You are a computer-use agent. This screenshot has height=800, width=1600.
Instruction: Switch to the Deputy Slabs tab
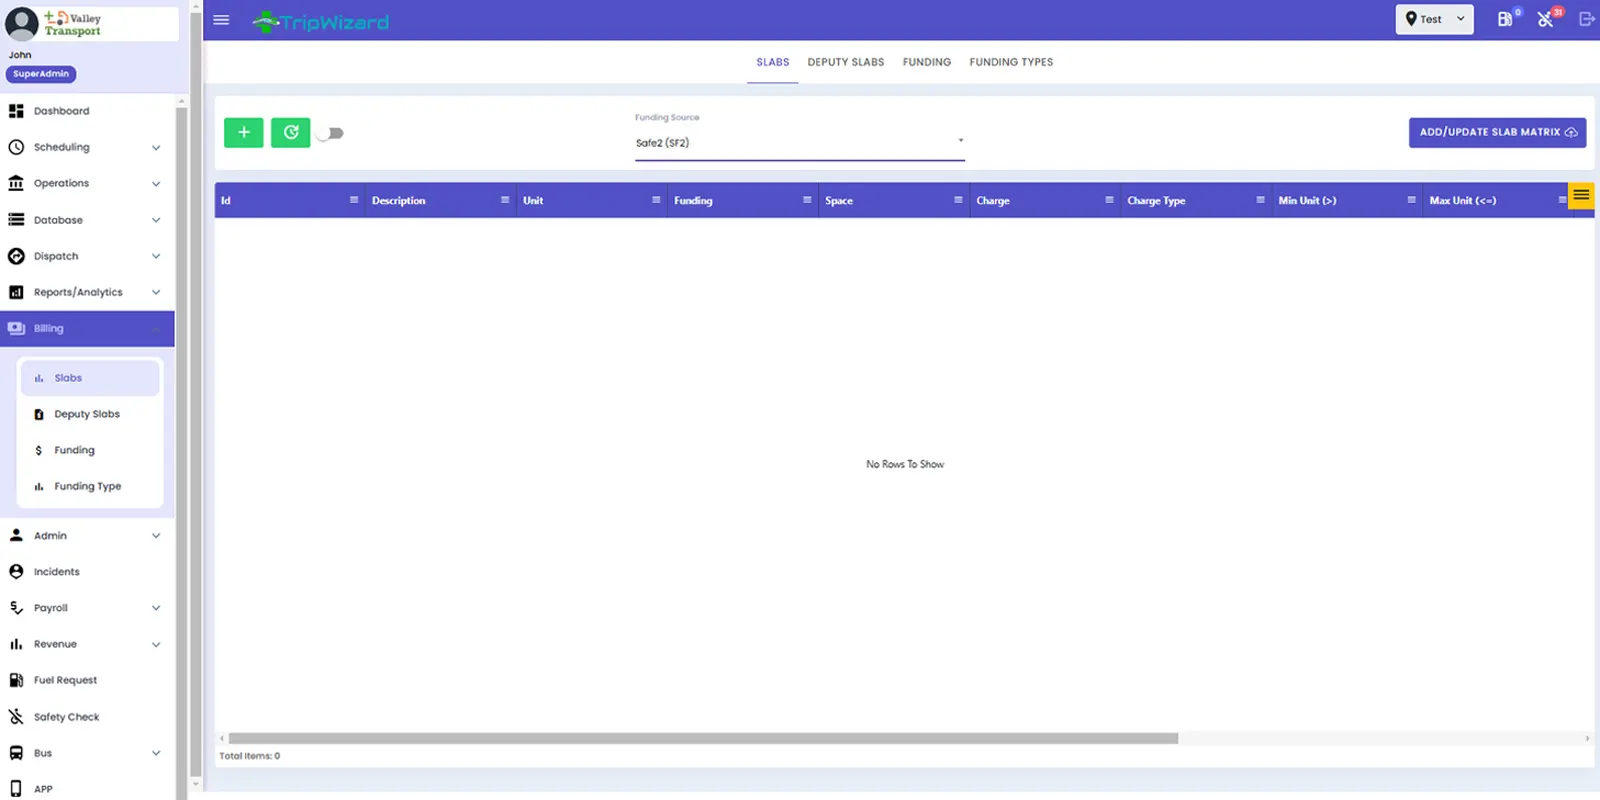[845, 62]
